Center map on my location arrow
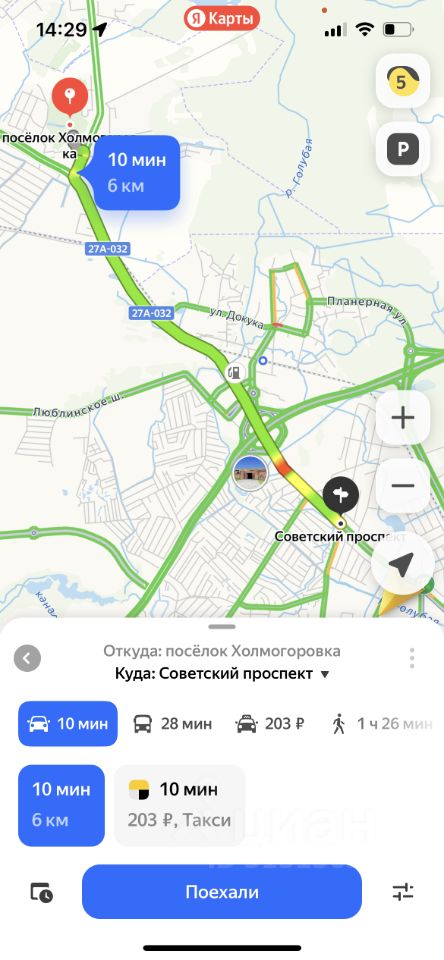 pos(401,566)
